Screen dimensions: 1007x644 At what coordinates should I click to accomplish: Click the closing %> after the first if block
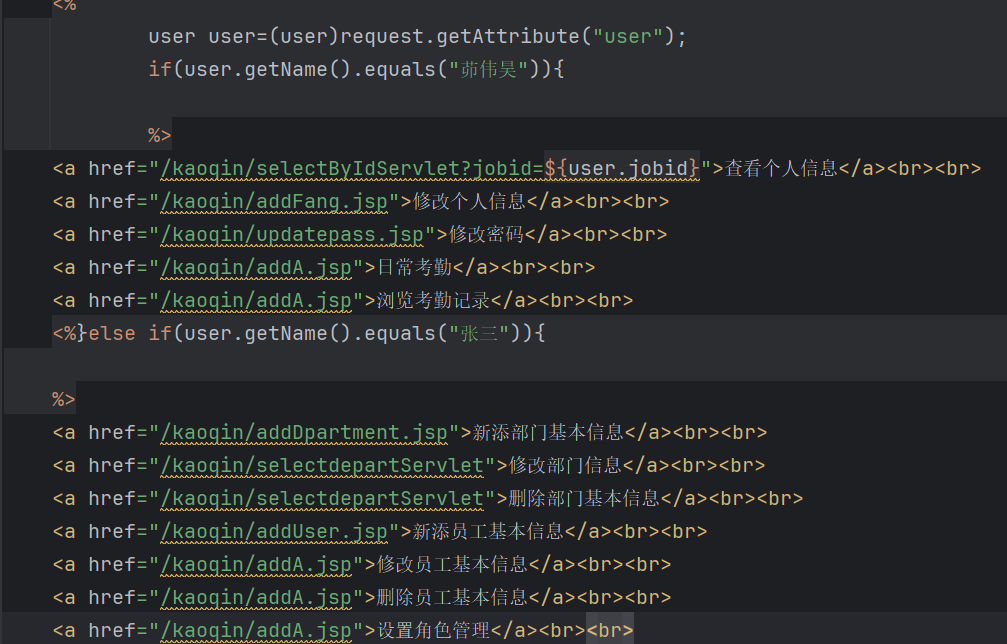(159, 135)
